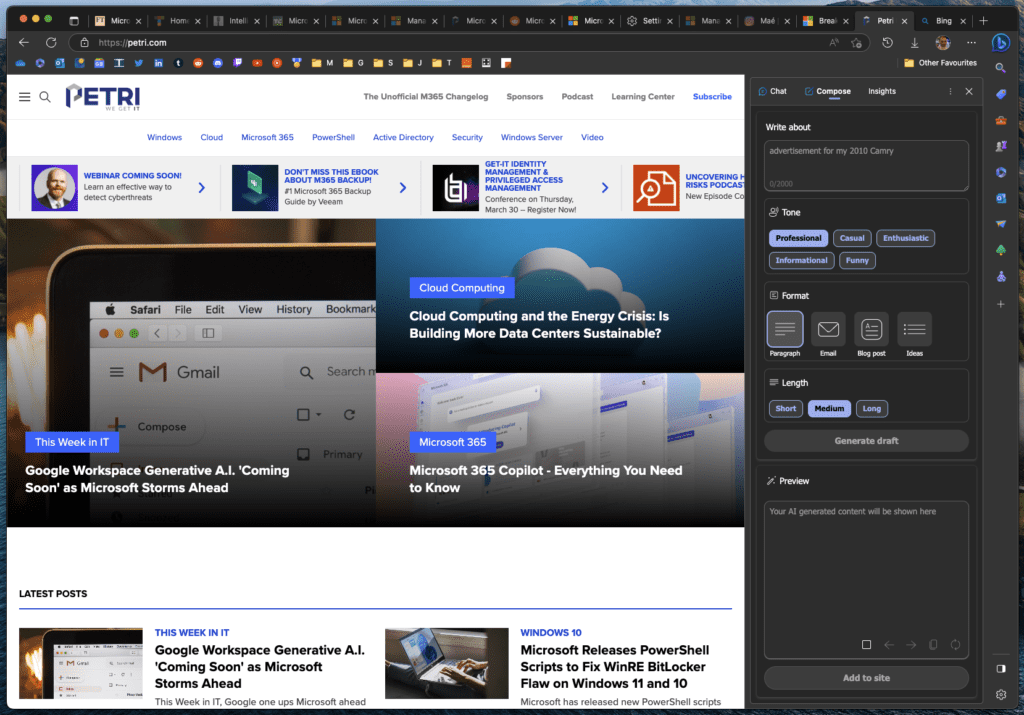Image resolution: width=1024 pixels, height=715 pixels.
Task: Open the LinkedIn bookmark icon
Action: (158, 63)
